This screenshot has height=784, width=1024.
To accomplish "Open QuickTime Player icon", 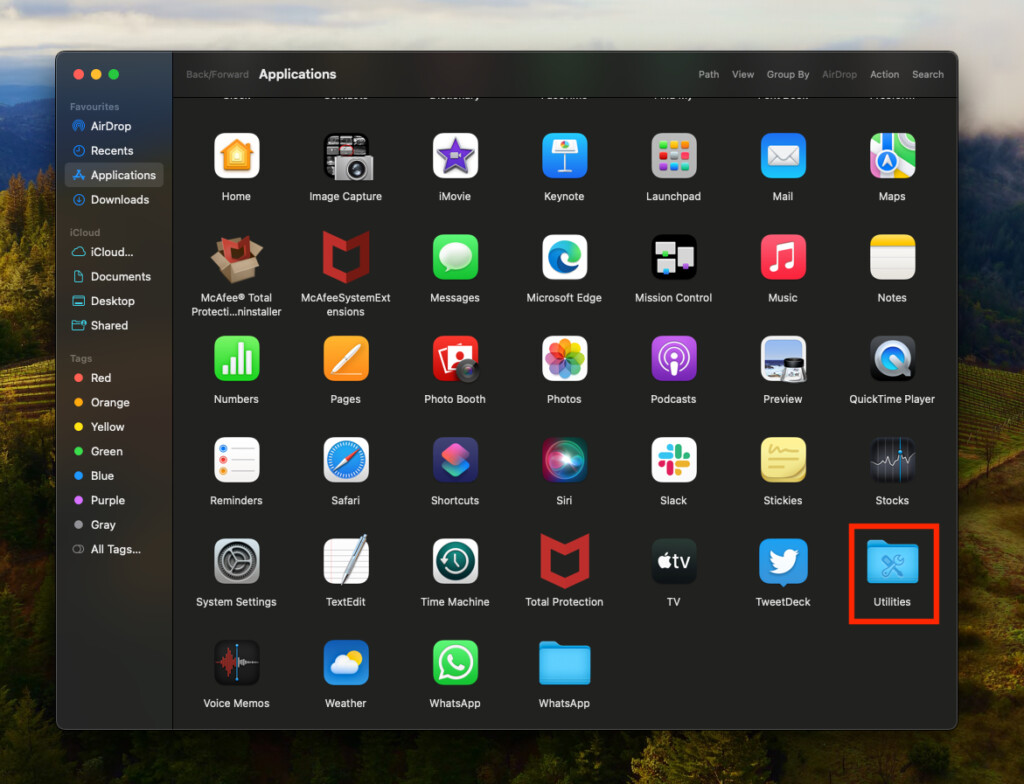I will click(892, 359).
